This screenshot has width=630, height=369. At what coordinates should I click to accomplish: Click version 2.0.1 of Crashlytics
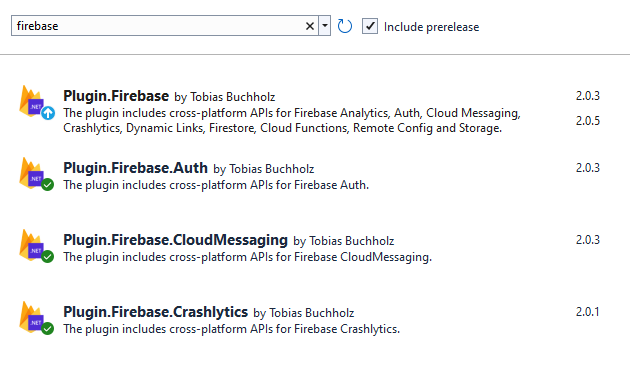click(x=587, y=312)
